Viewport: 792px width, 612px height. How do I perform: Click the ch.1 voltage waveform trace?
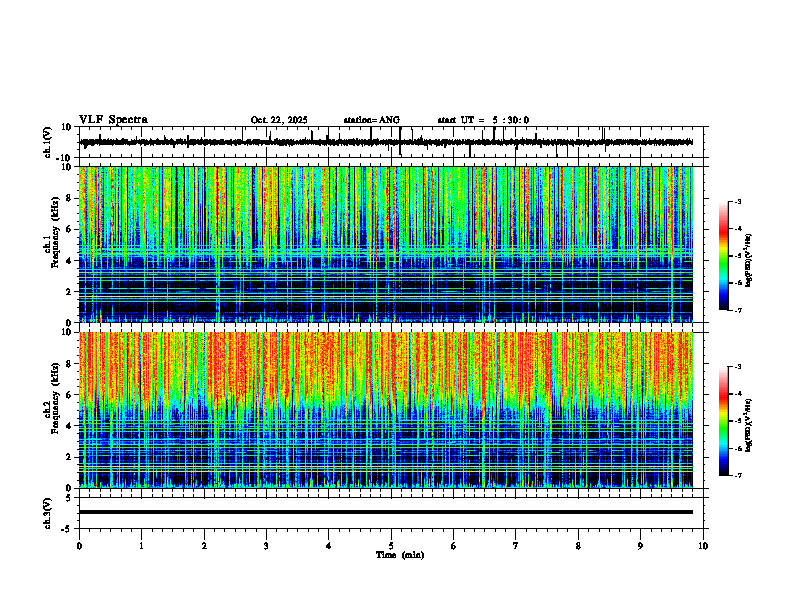coord(386,142)
